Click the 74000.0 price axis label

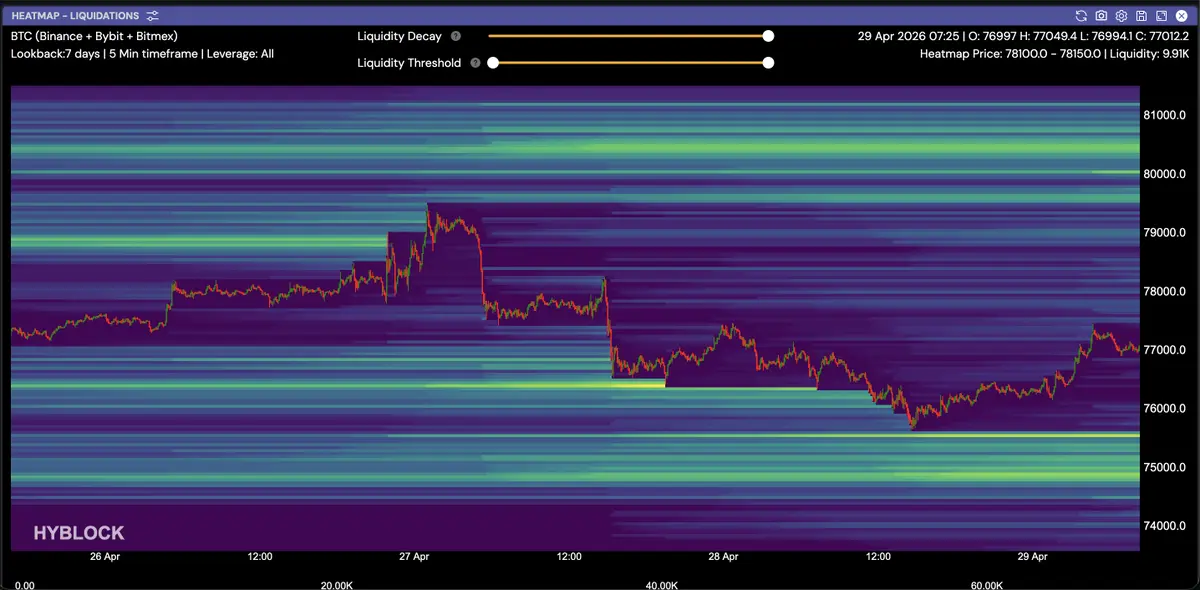coord(1164,526)
